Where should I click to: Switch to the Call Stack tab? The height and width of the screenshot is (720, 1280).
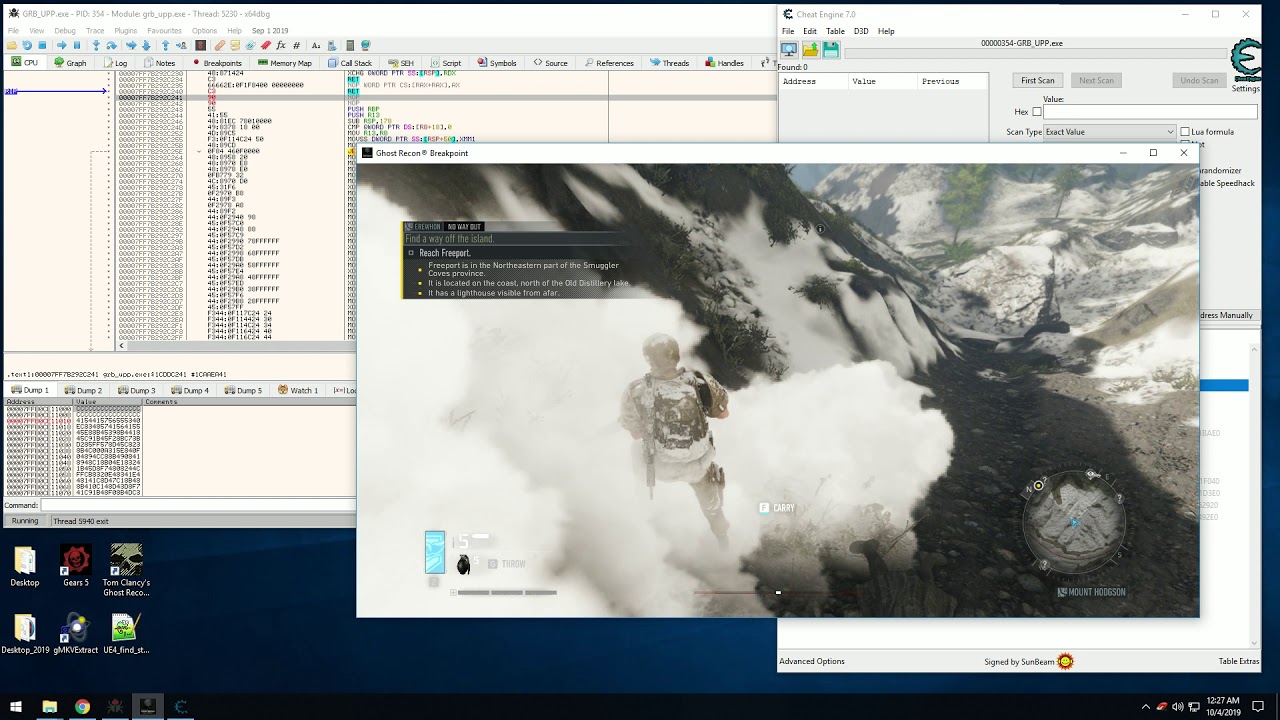coord(350,63)
